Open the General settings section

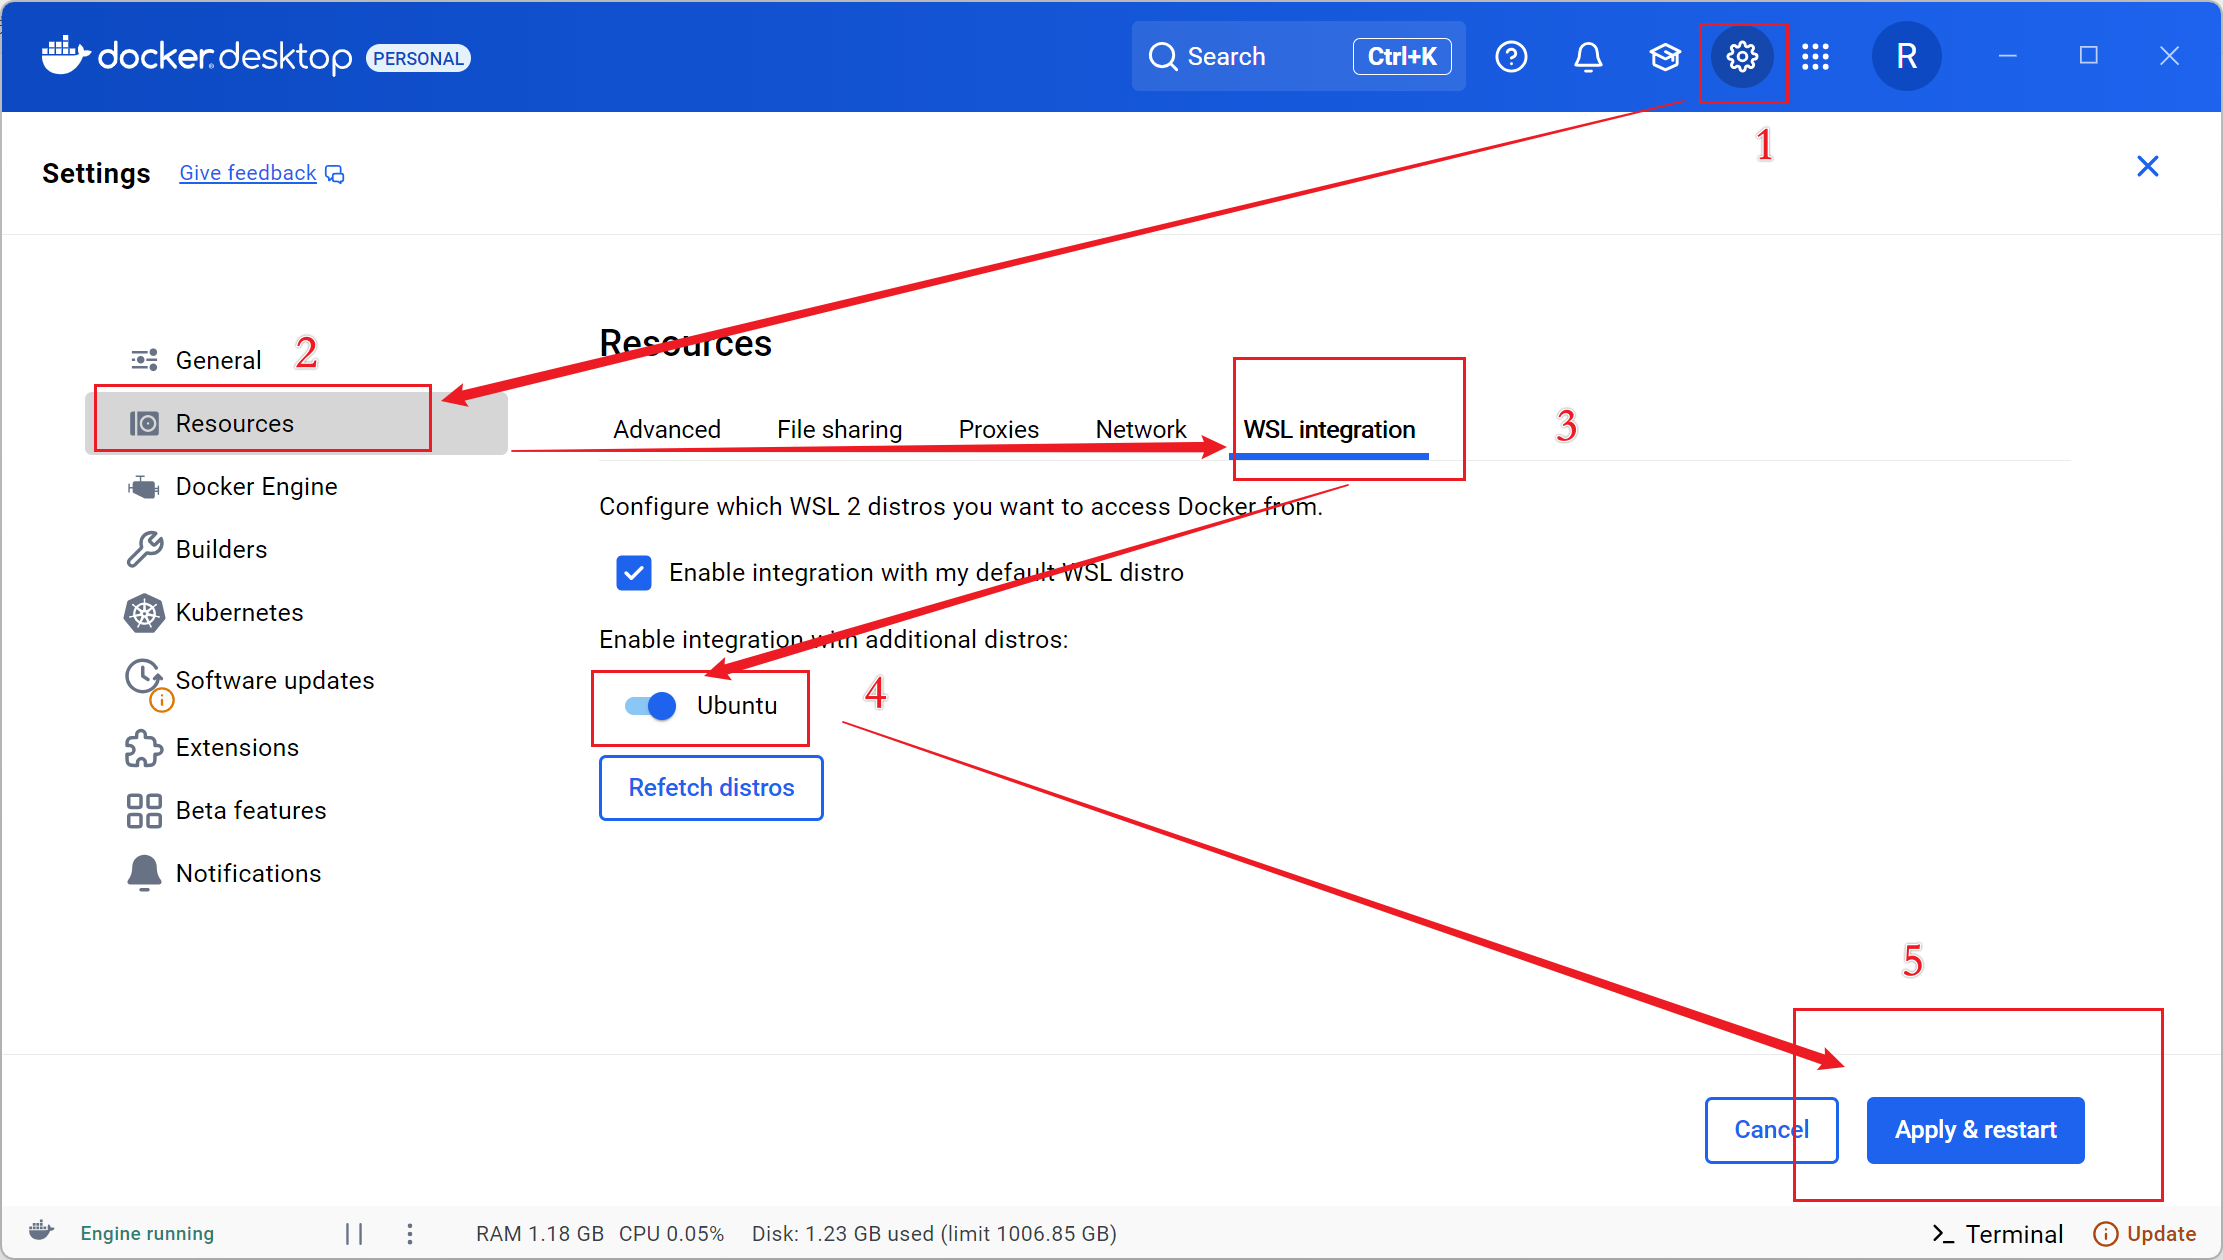coord(296,360)
